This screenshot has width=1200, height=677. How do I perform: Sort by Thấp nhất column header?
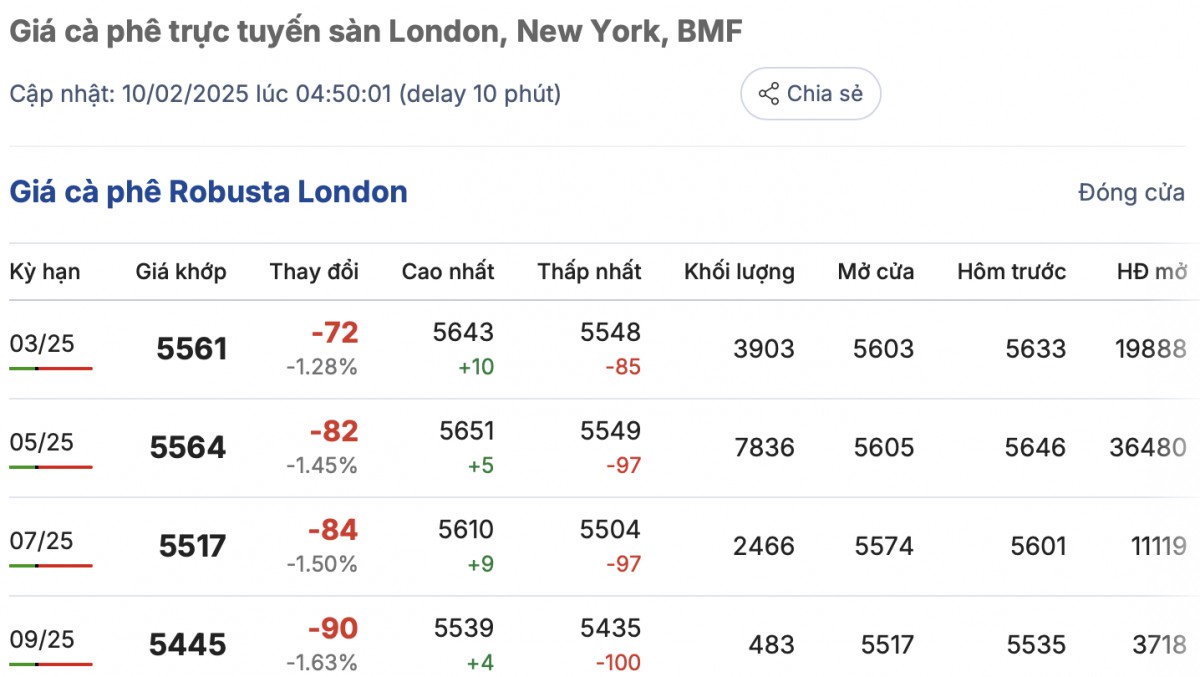(589, 271)
